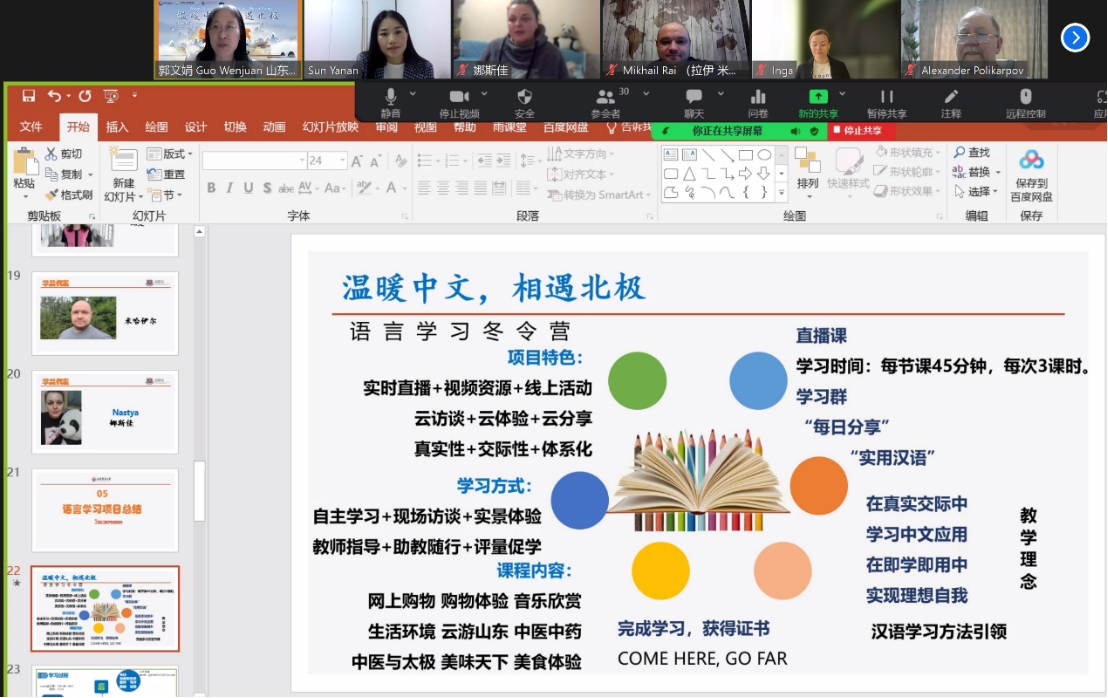This screenshot has height=698, width=1108.
Task: Click the Paste (粘贴) clipboard icon
Action: click(x=25, y=162)
